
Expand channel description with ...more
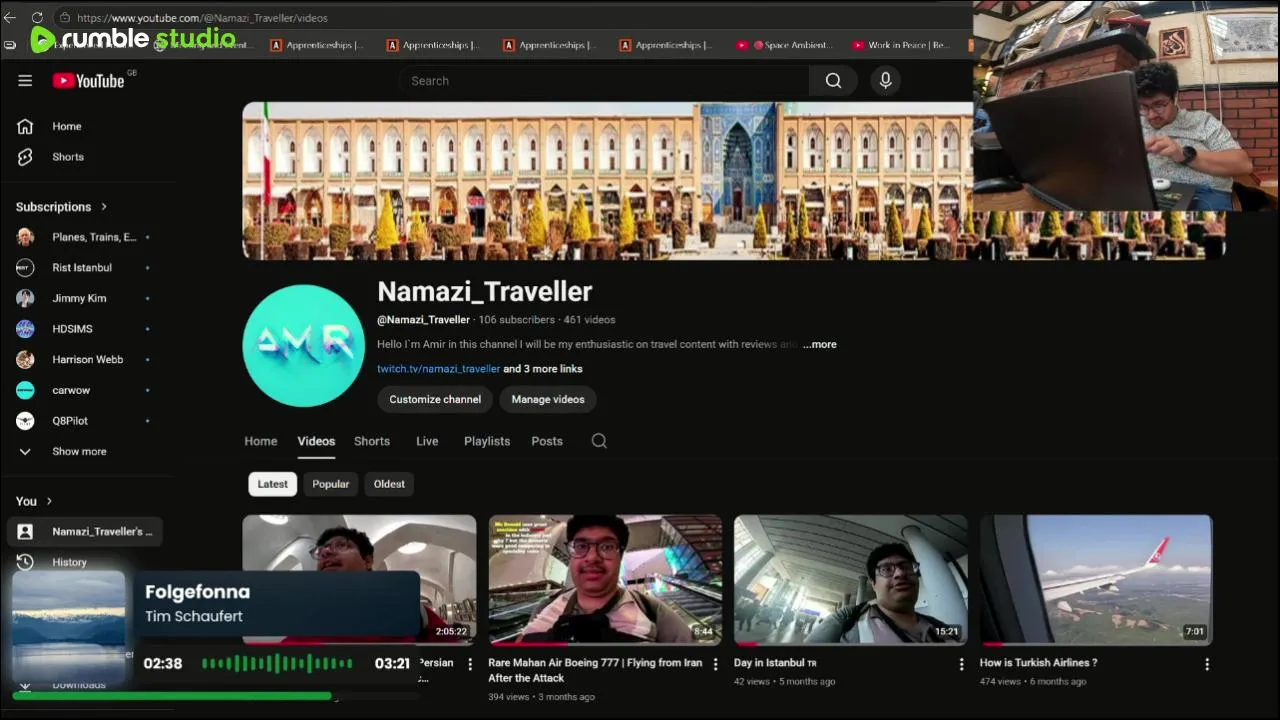(x=819, y=344)
